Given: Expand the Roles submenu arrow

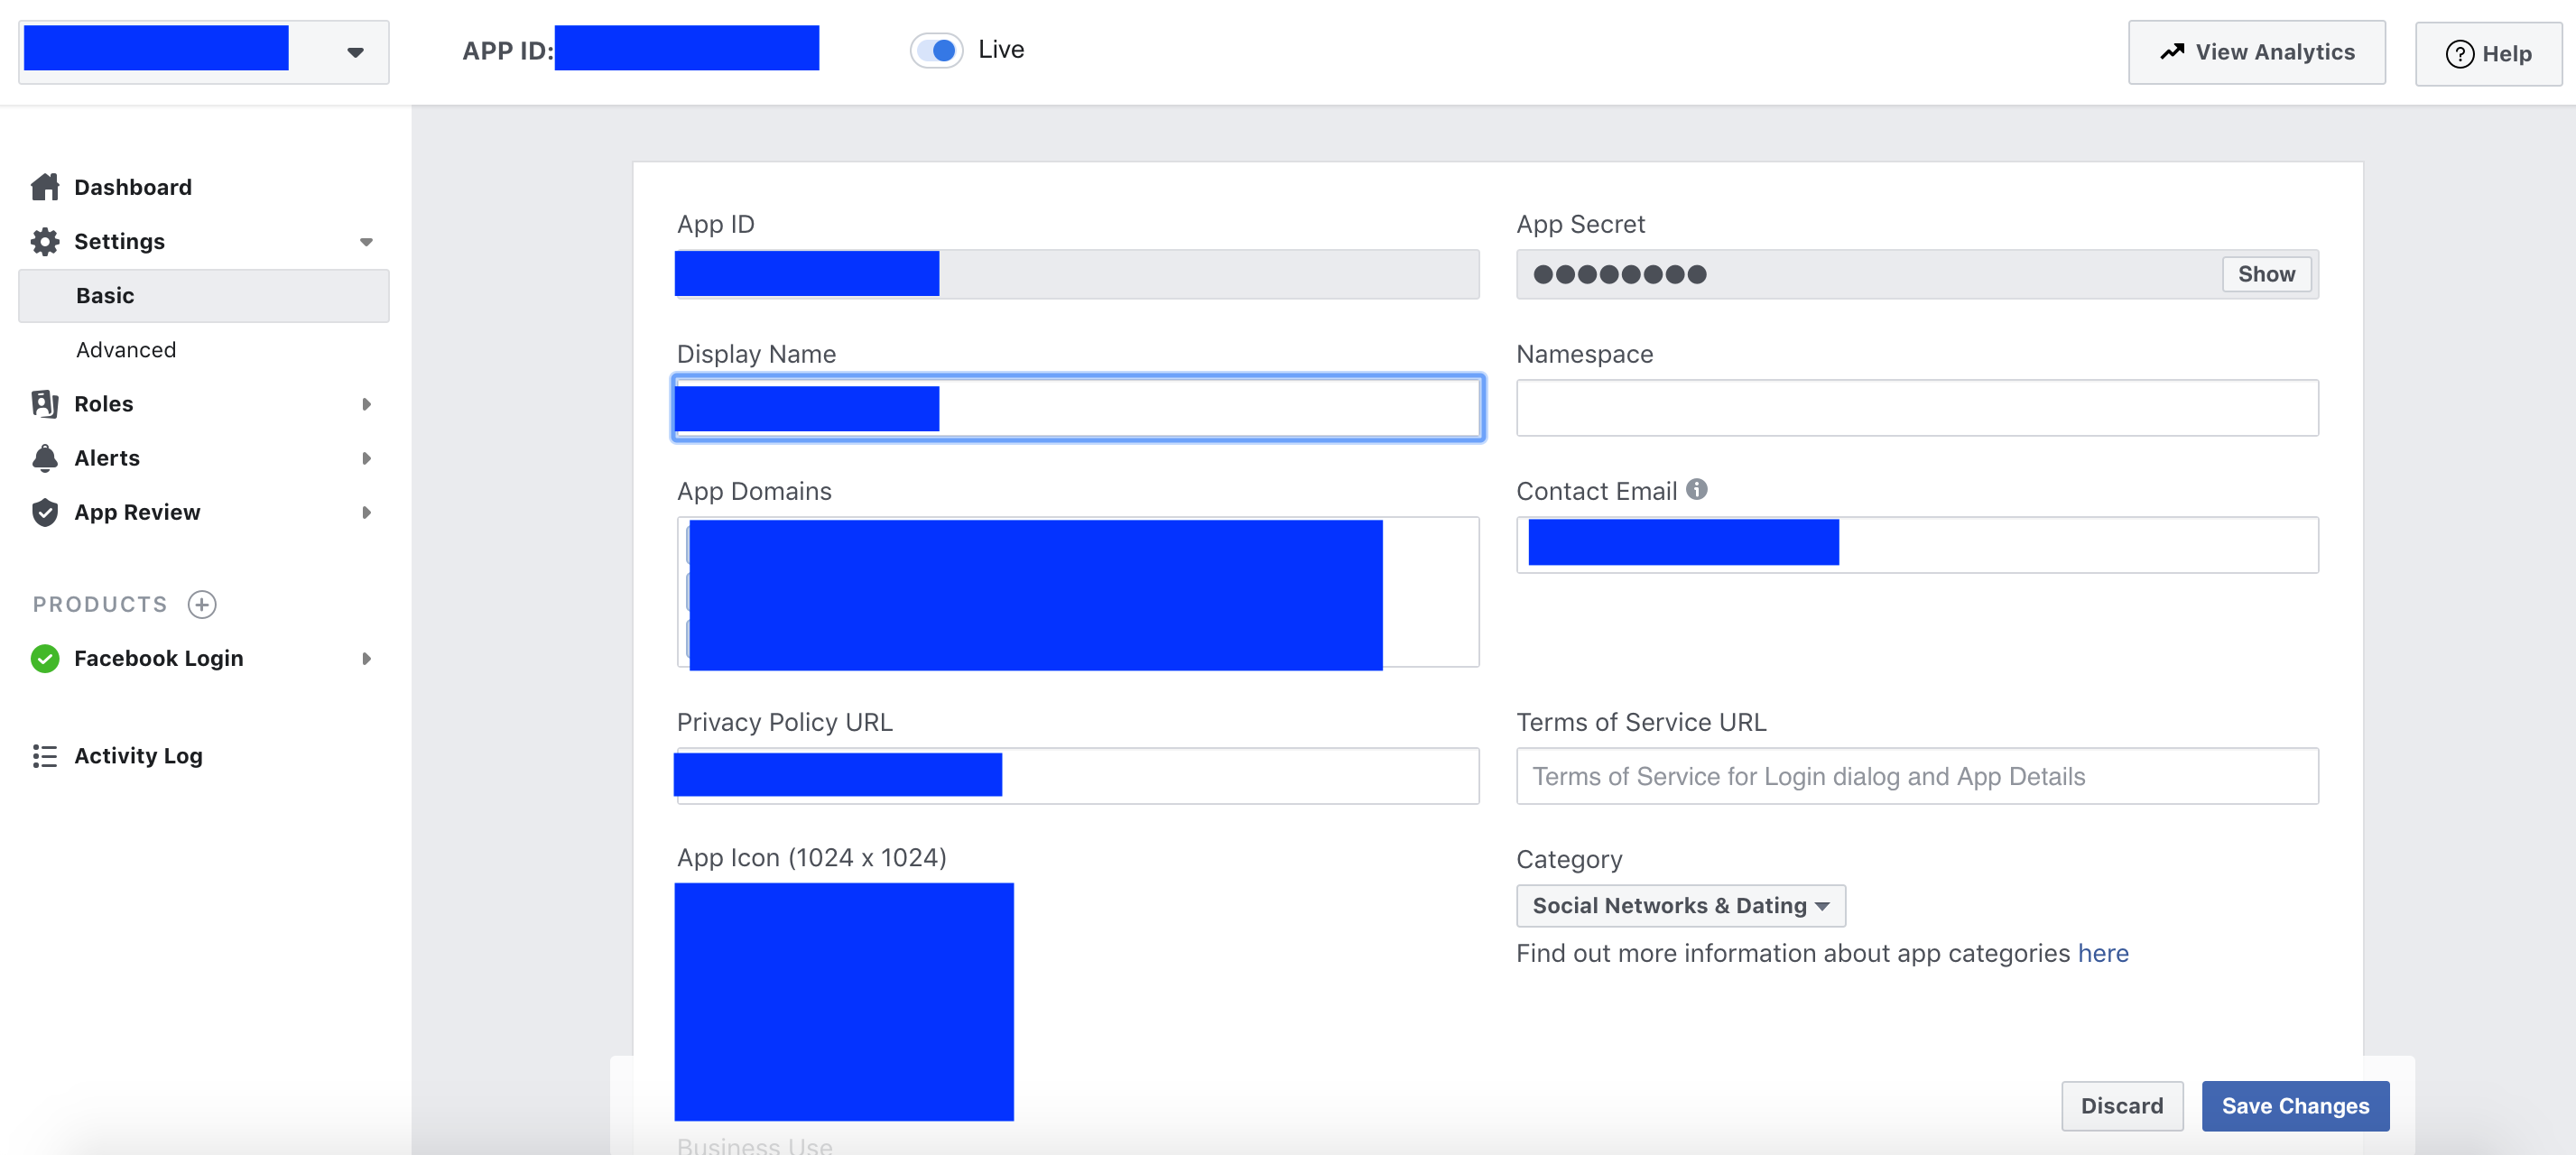Looking at the screenshot, I should [366, 404].
